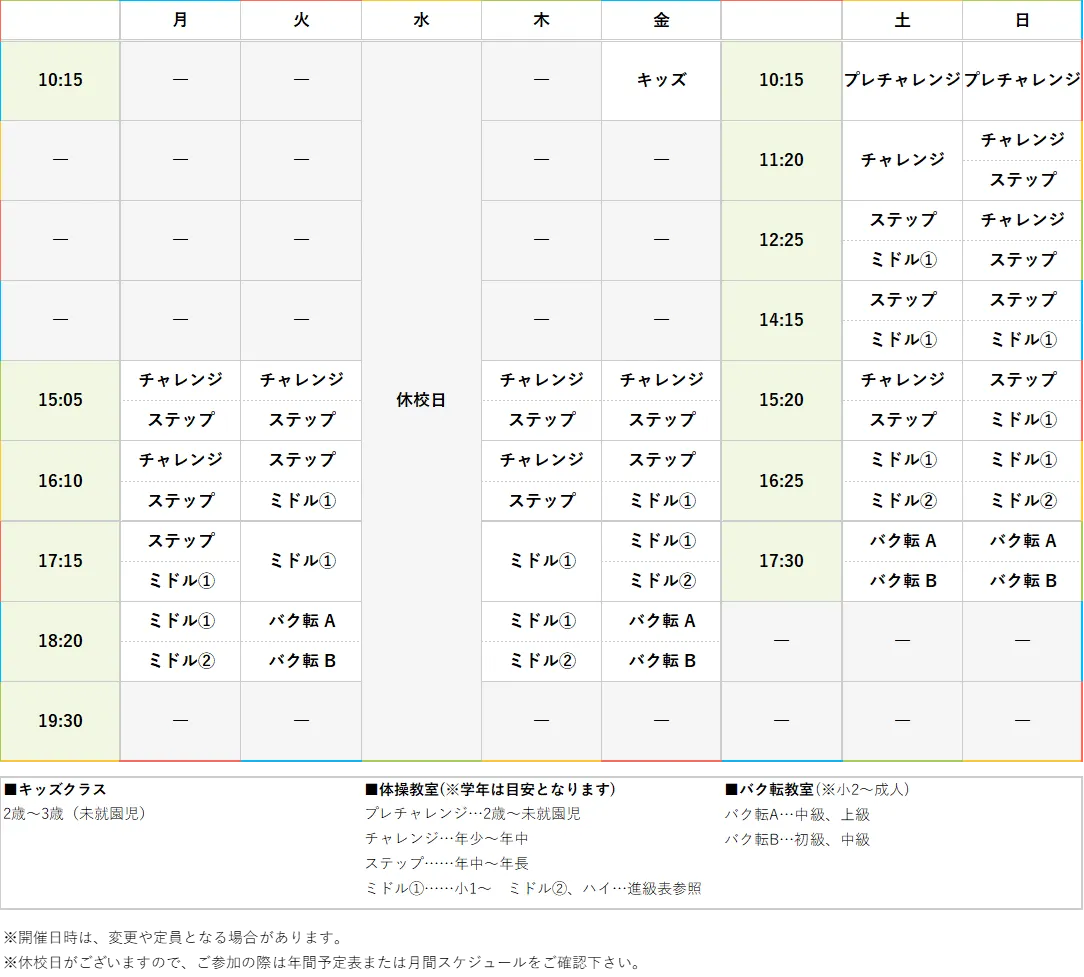Click the バク転A…中級、上級 legend text

tap(797, 814)
